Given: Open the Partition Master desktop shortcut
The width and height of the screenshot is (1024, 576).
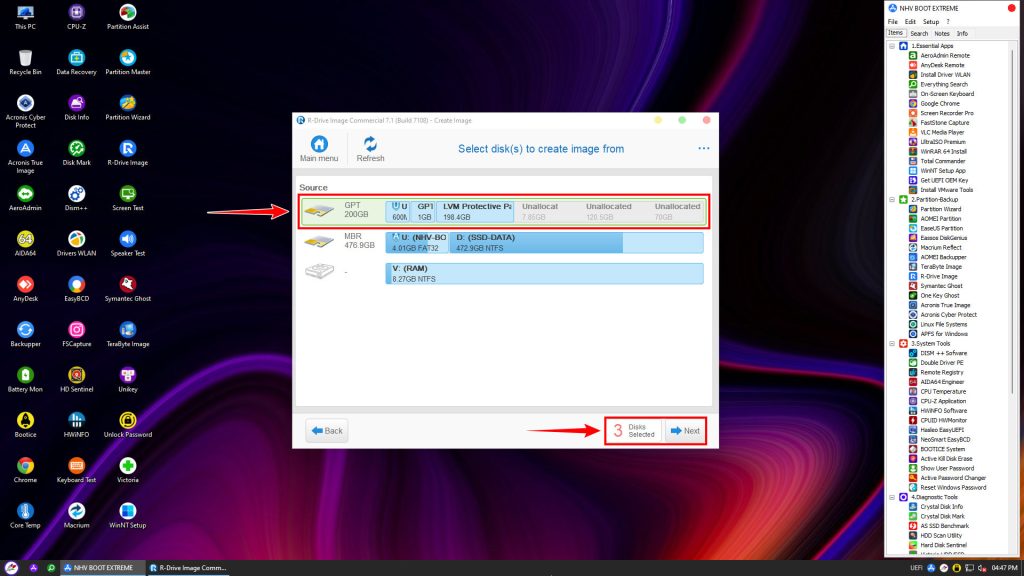Looking at the screenshot, I should (127, 62).
